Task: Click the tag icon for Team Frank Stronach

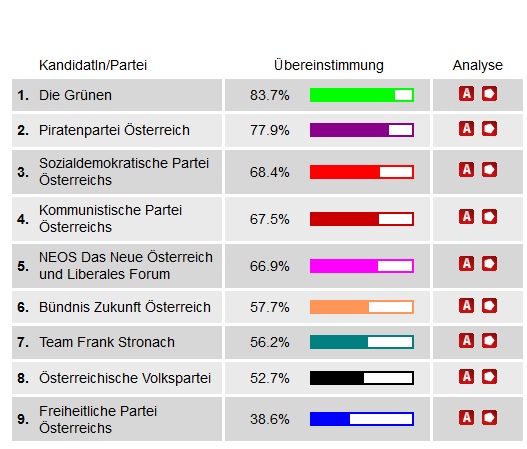Action: coord(489,340)
